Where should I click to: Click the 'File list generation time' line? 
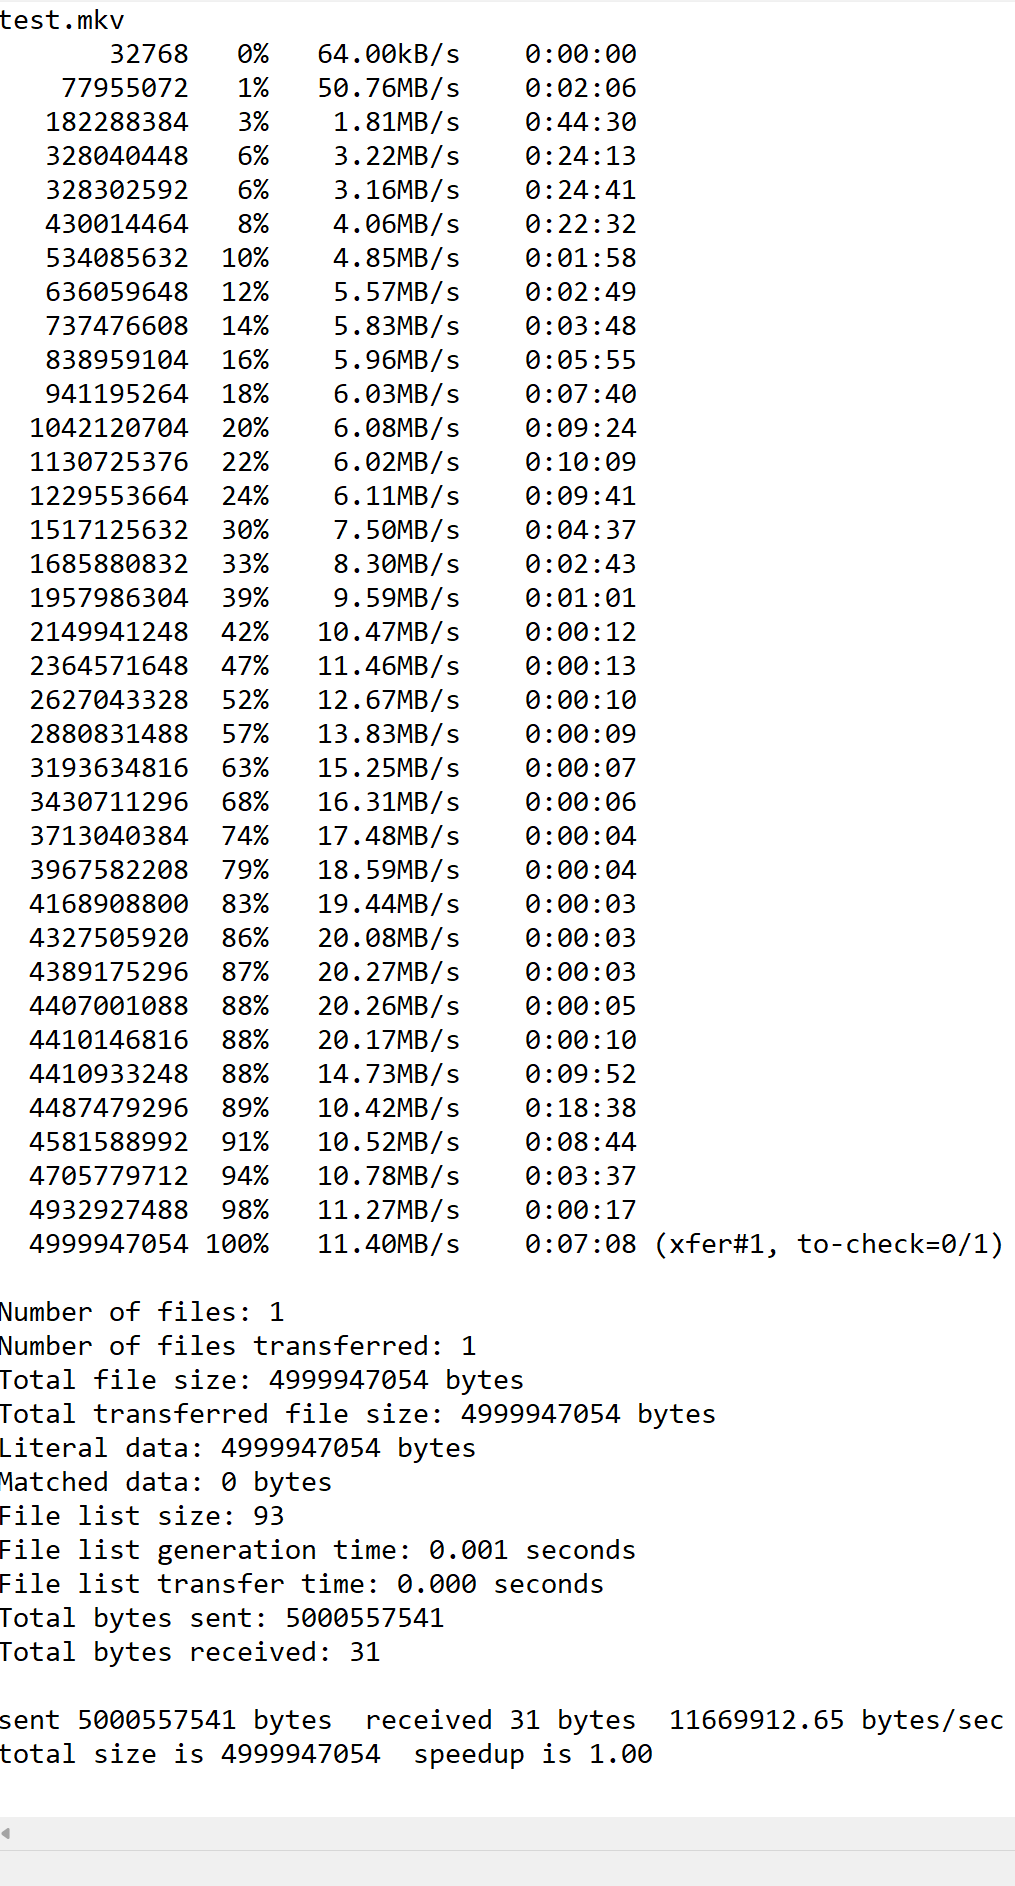pos(318,1550)
